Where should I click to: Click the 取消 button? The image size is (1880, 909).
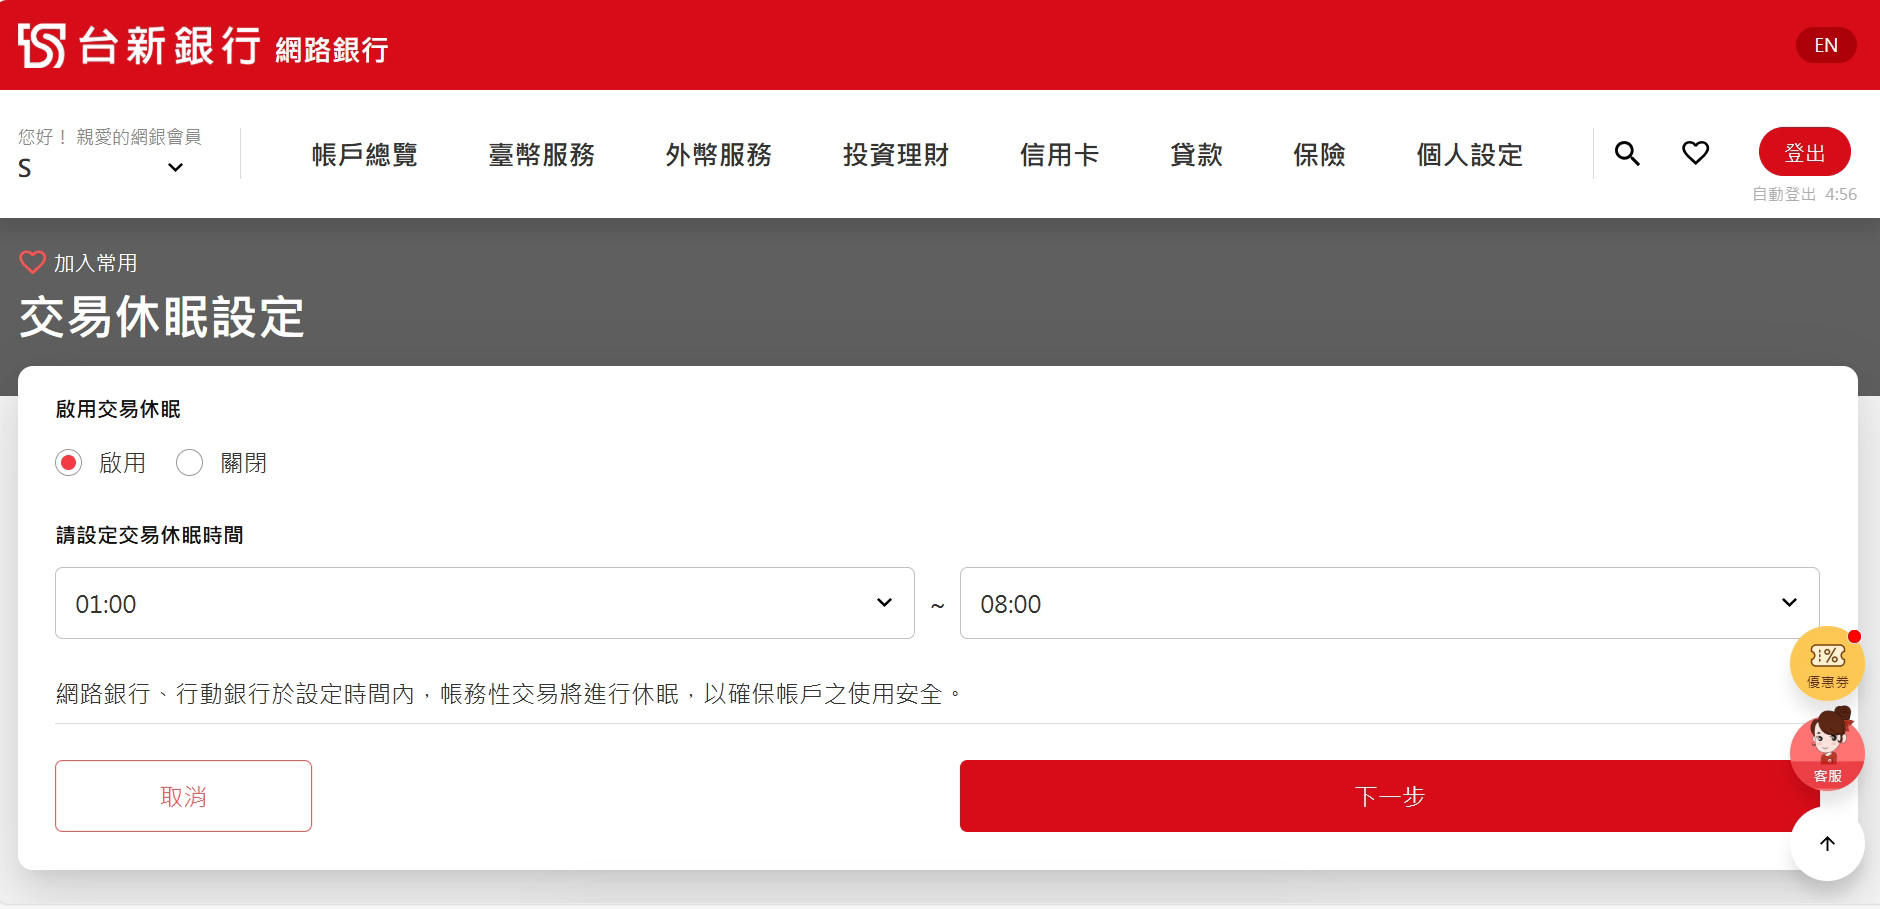(x=183, y=796)
